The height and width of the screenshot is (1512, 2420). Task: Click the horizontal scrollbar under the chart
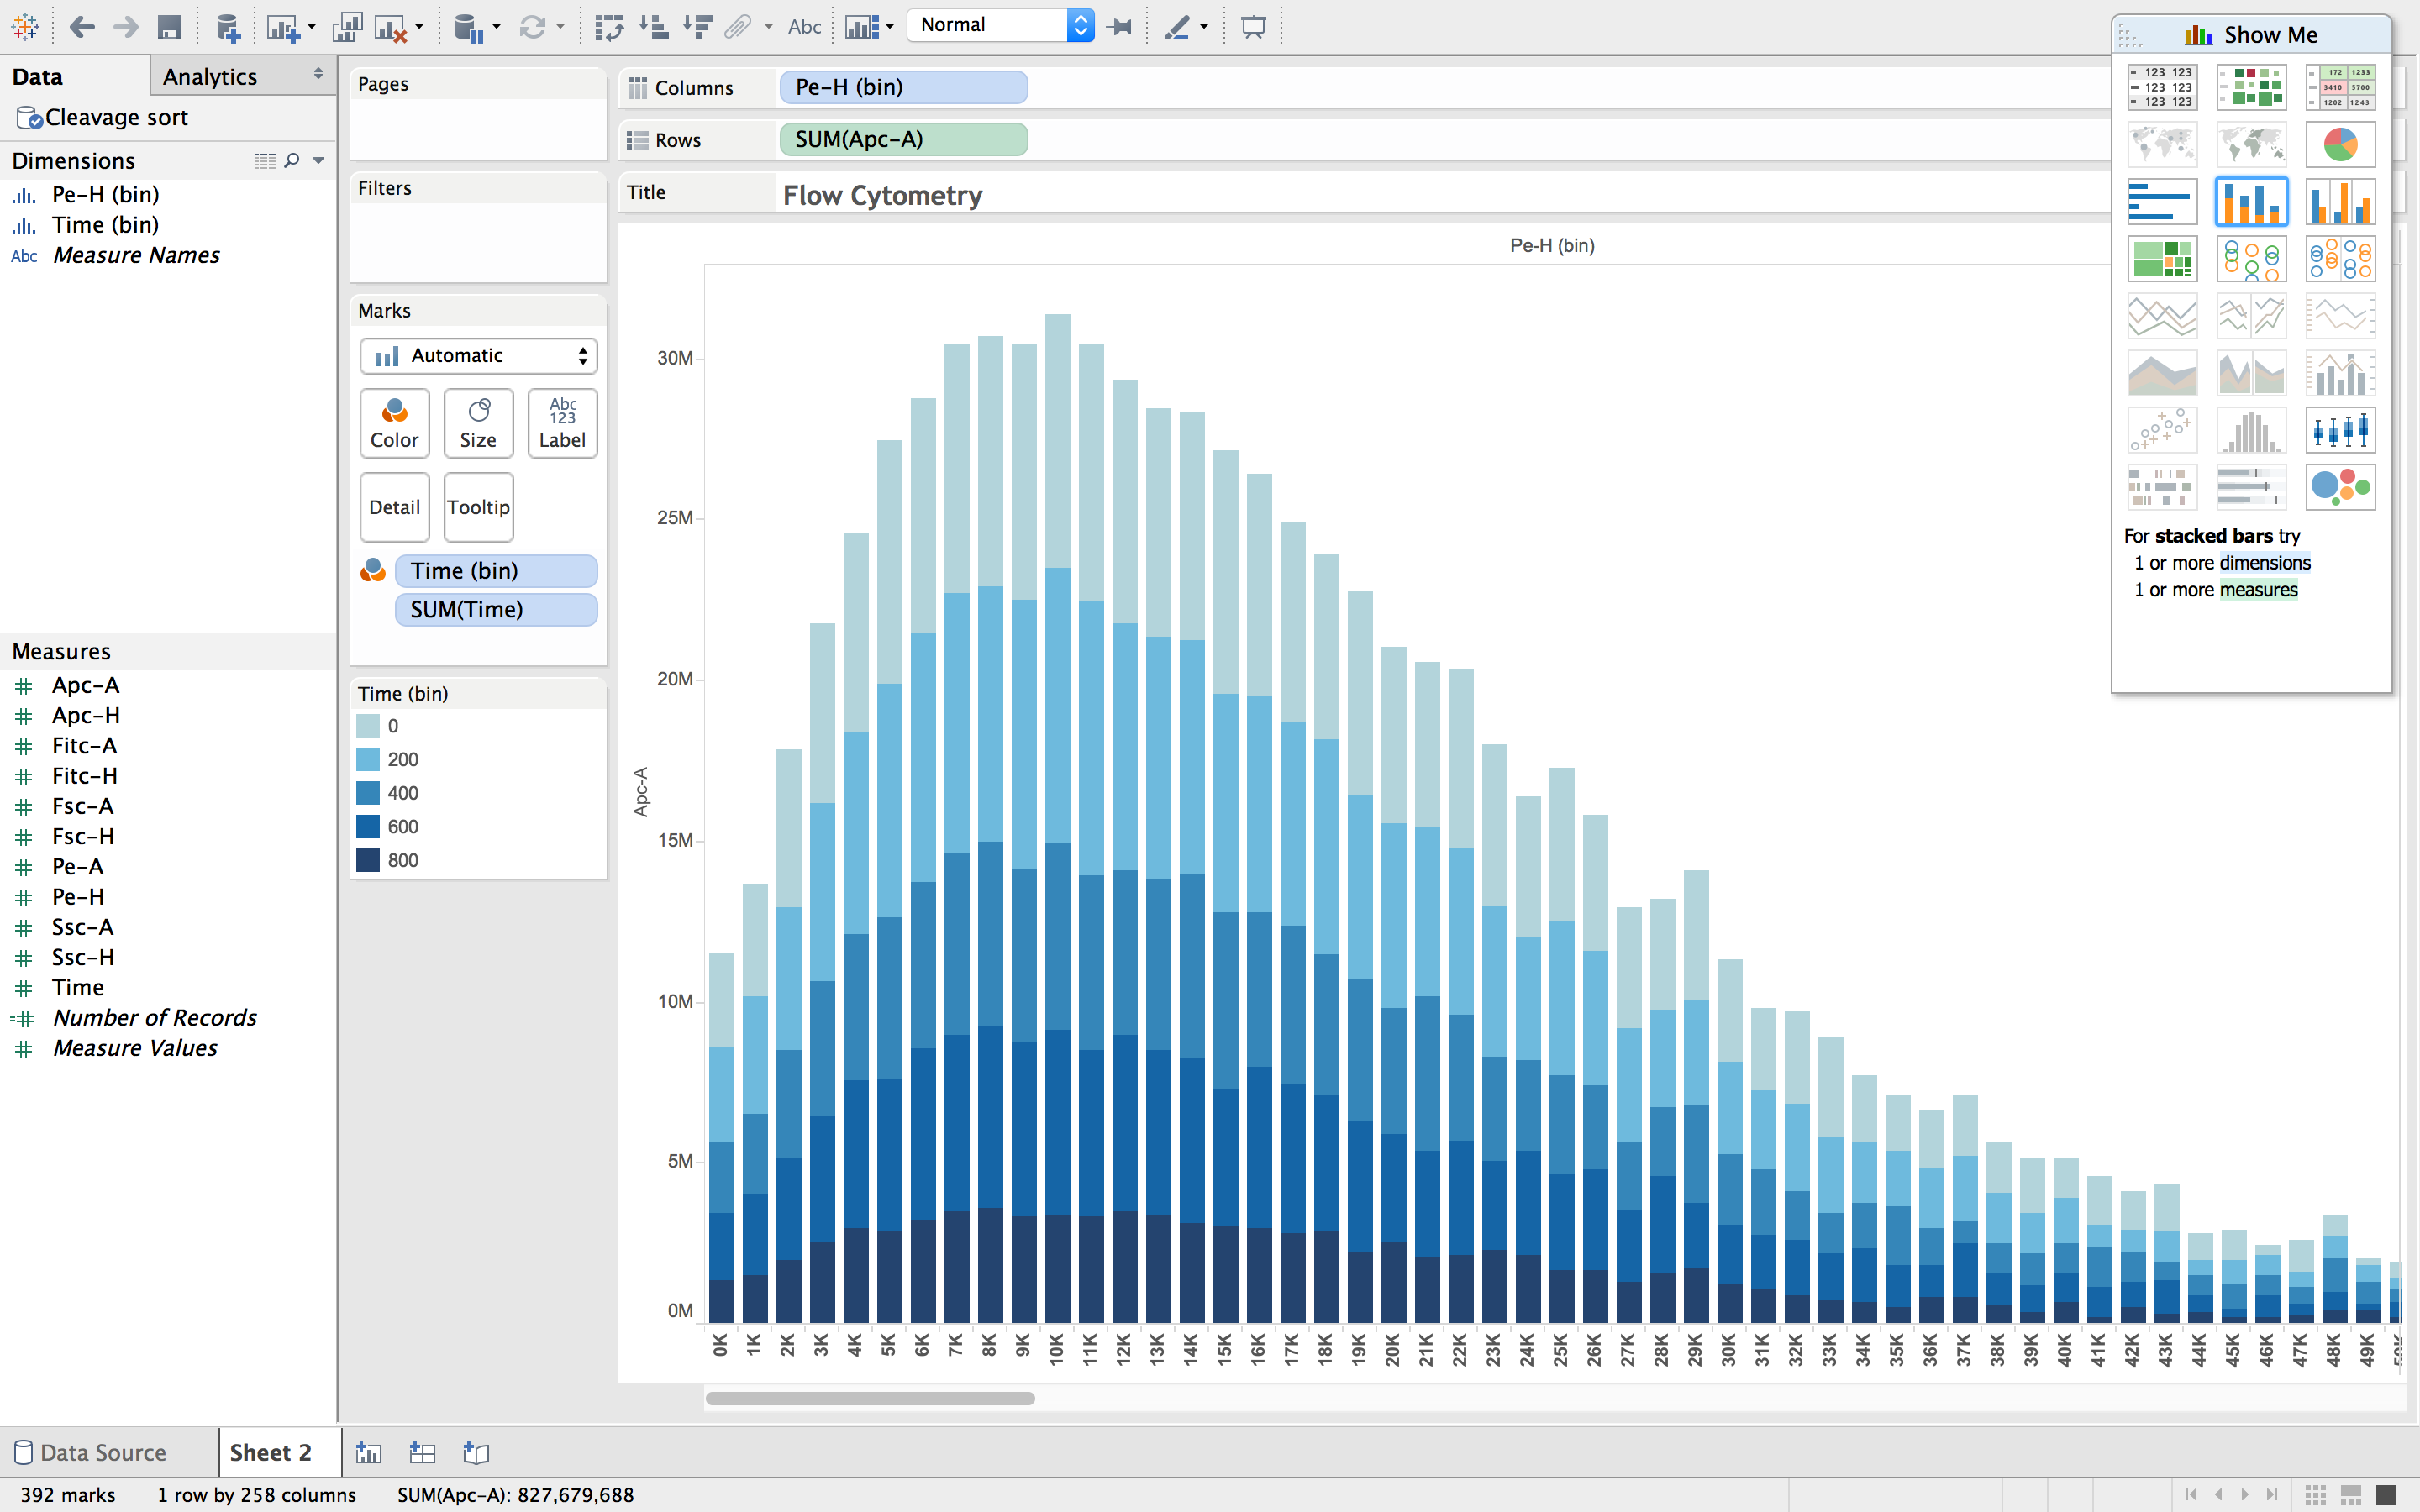tap(870, 1398)
